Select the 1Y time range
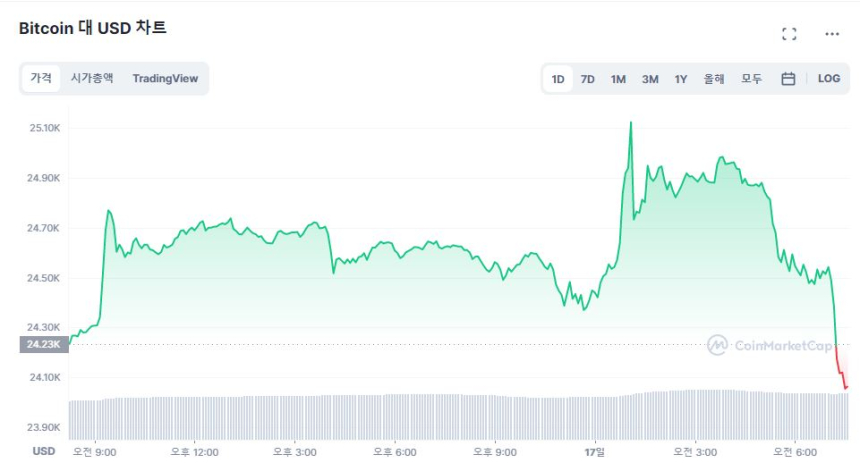The width and height of the screenshot is (860, 463). coord(681,79)
